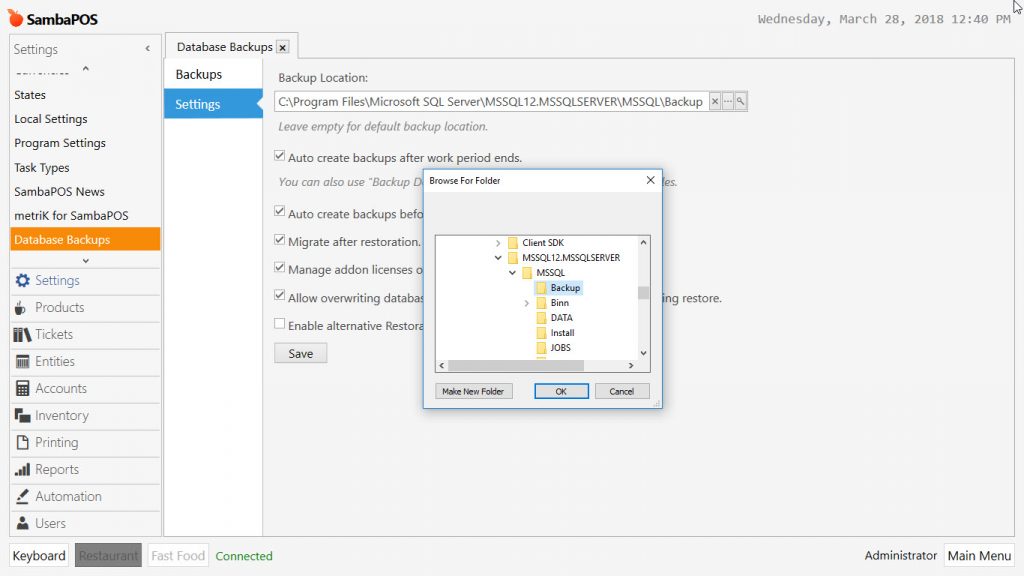Viewport: 1024px width, 576px height.
Task: Click Make New Folder button
Action: point(473,391)
